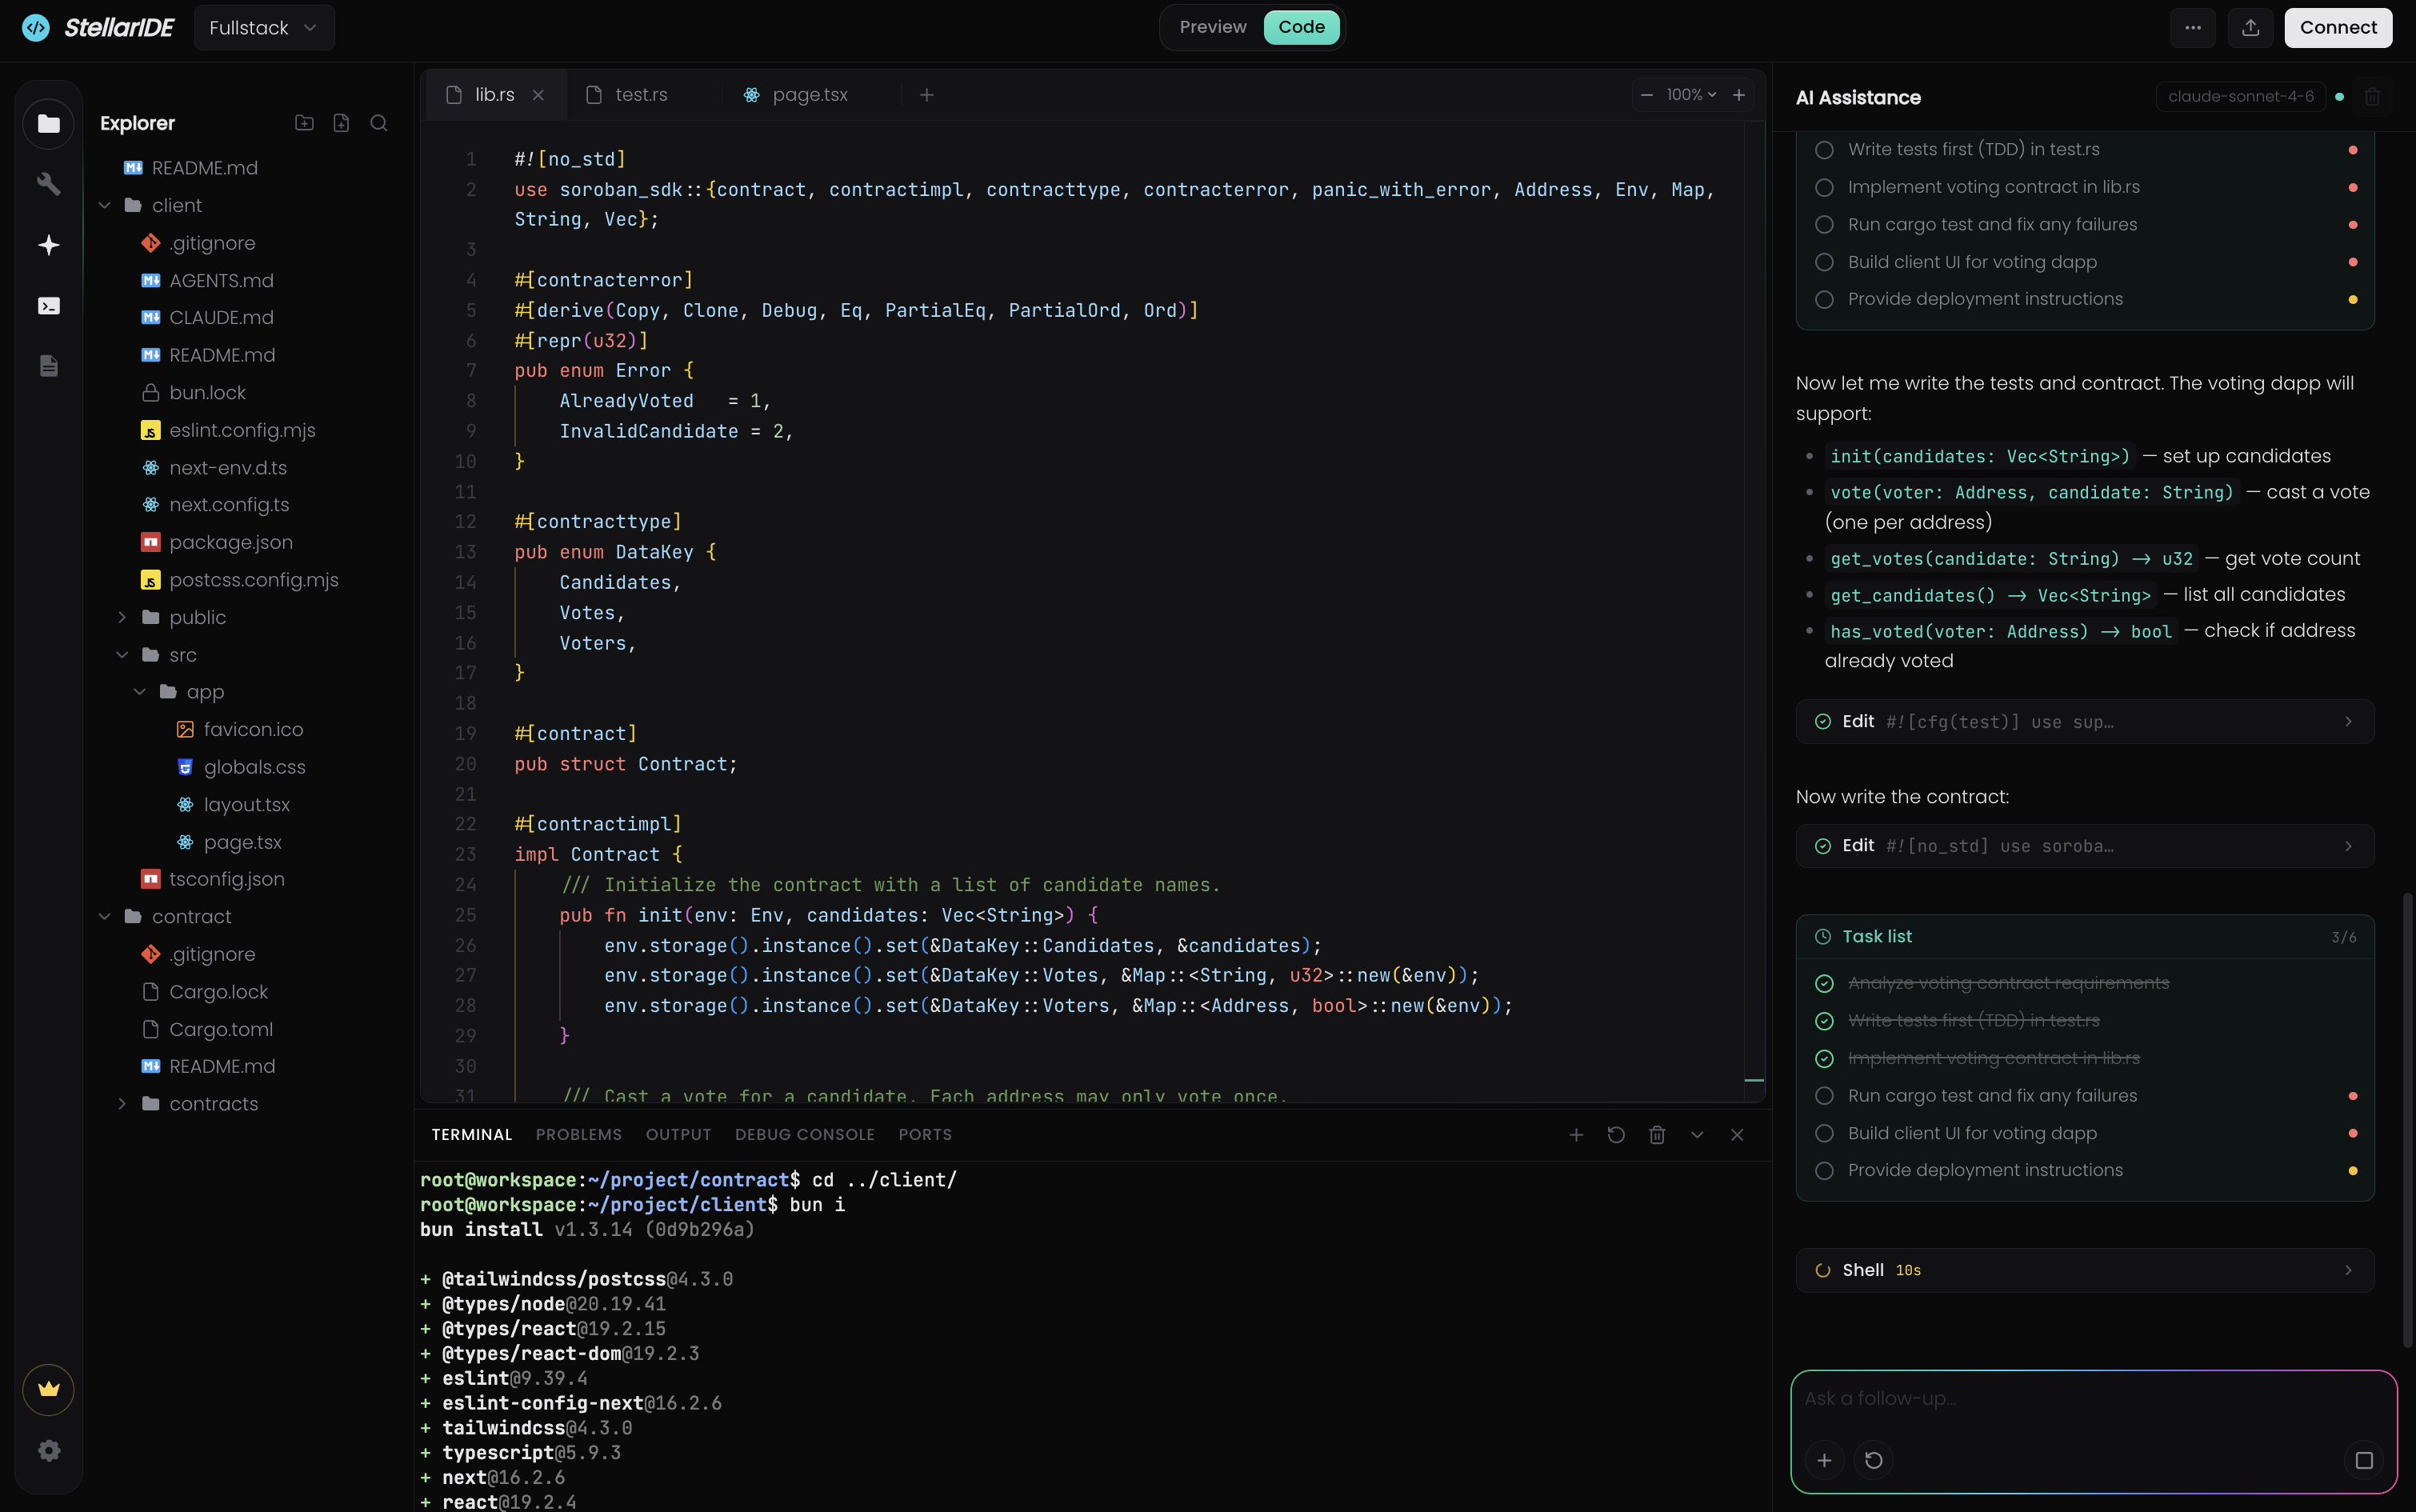2416x1512 pixels.
Task: Open the more options ellipsis menu
Action: pos(2192,28)
